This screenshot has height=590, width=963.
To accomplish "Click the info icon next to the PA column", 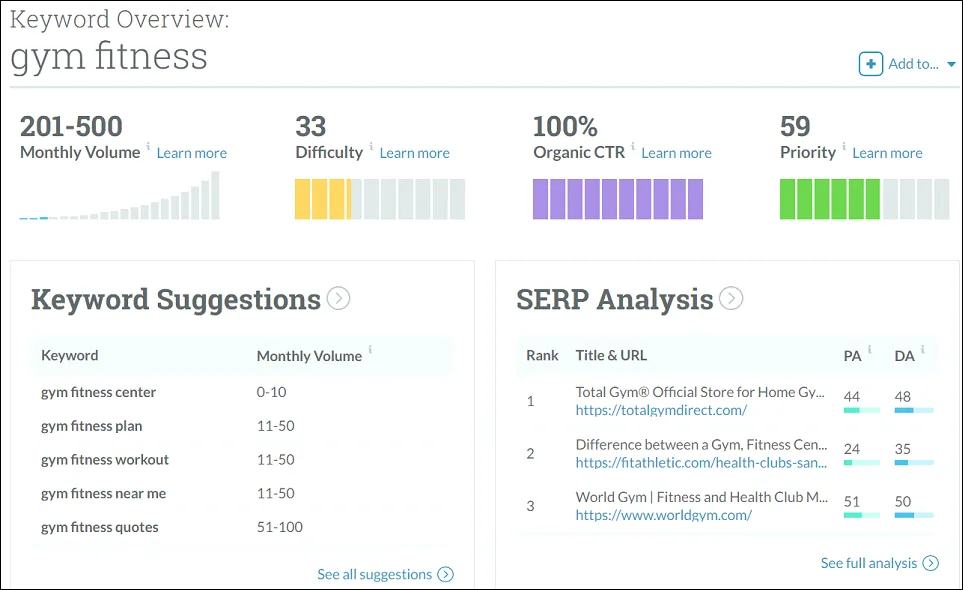I will click(869, 350).
